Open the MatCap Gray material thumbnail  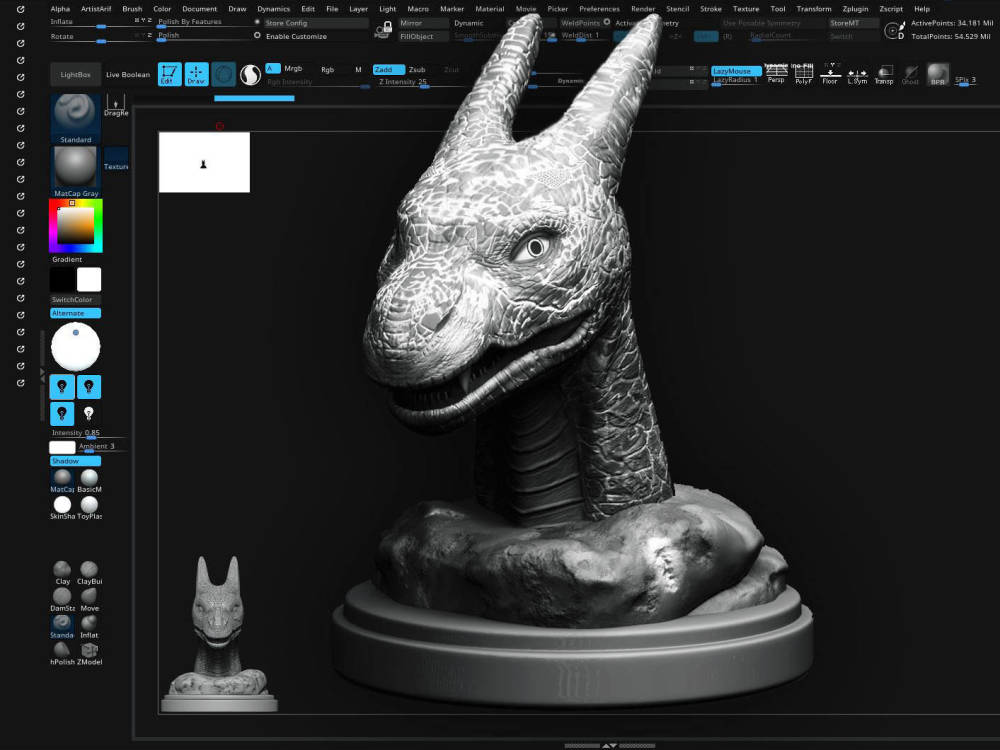pos(75,172)
